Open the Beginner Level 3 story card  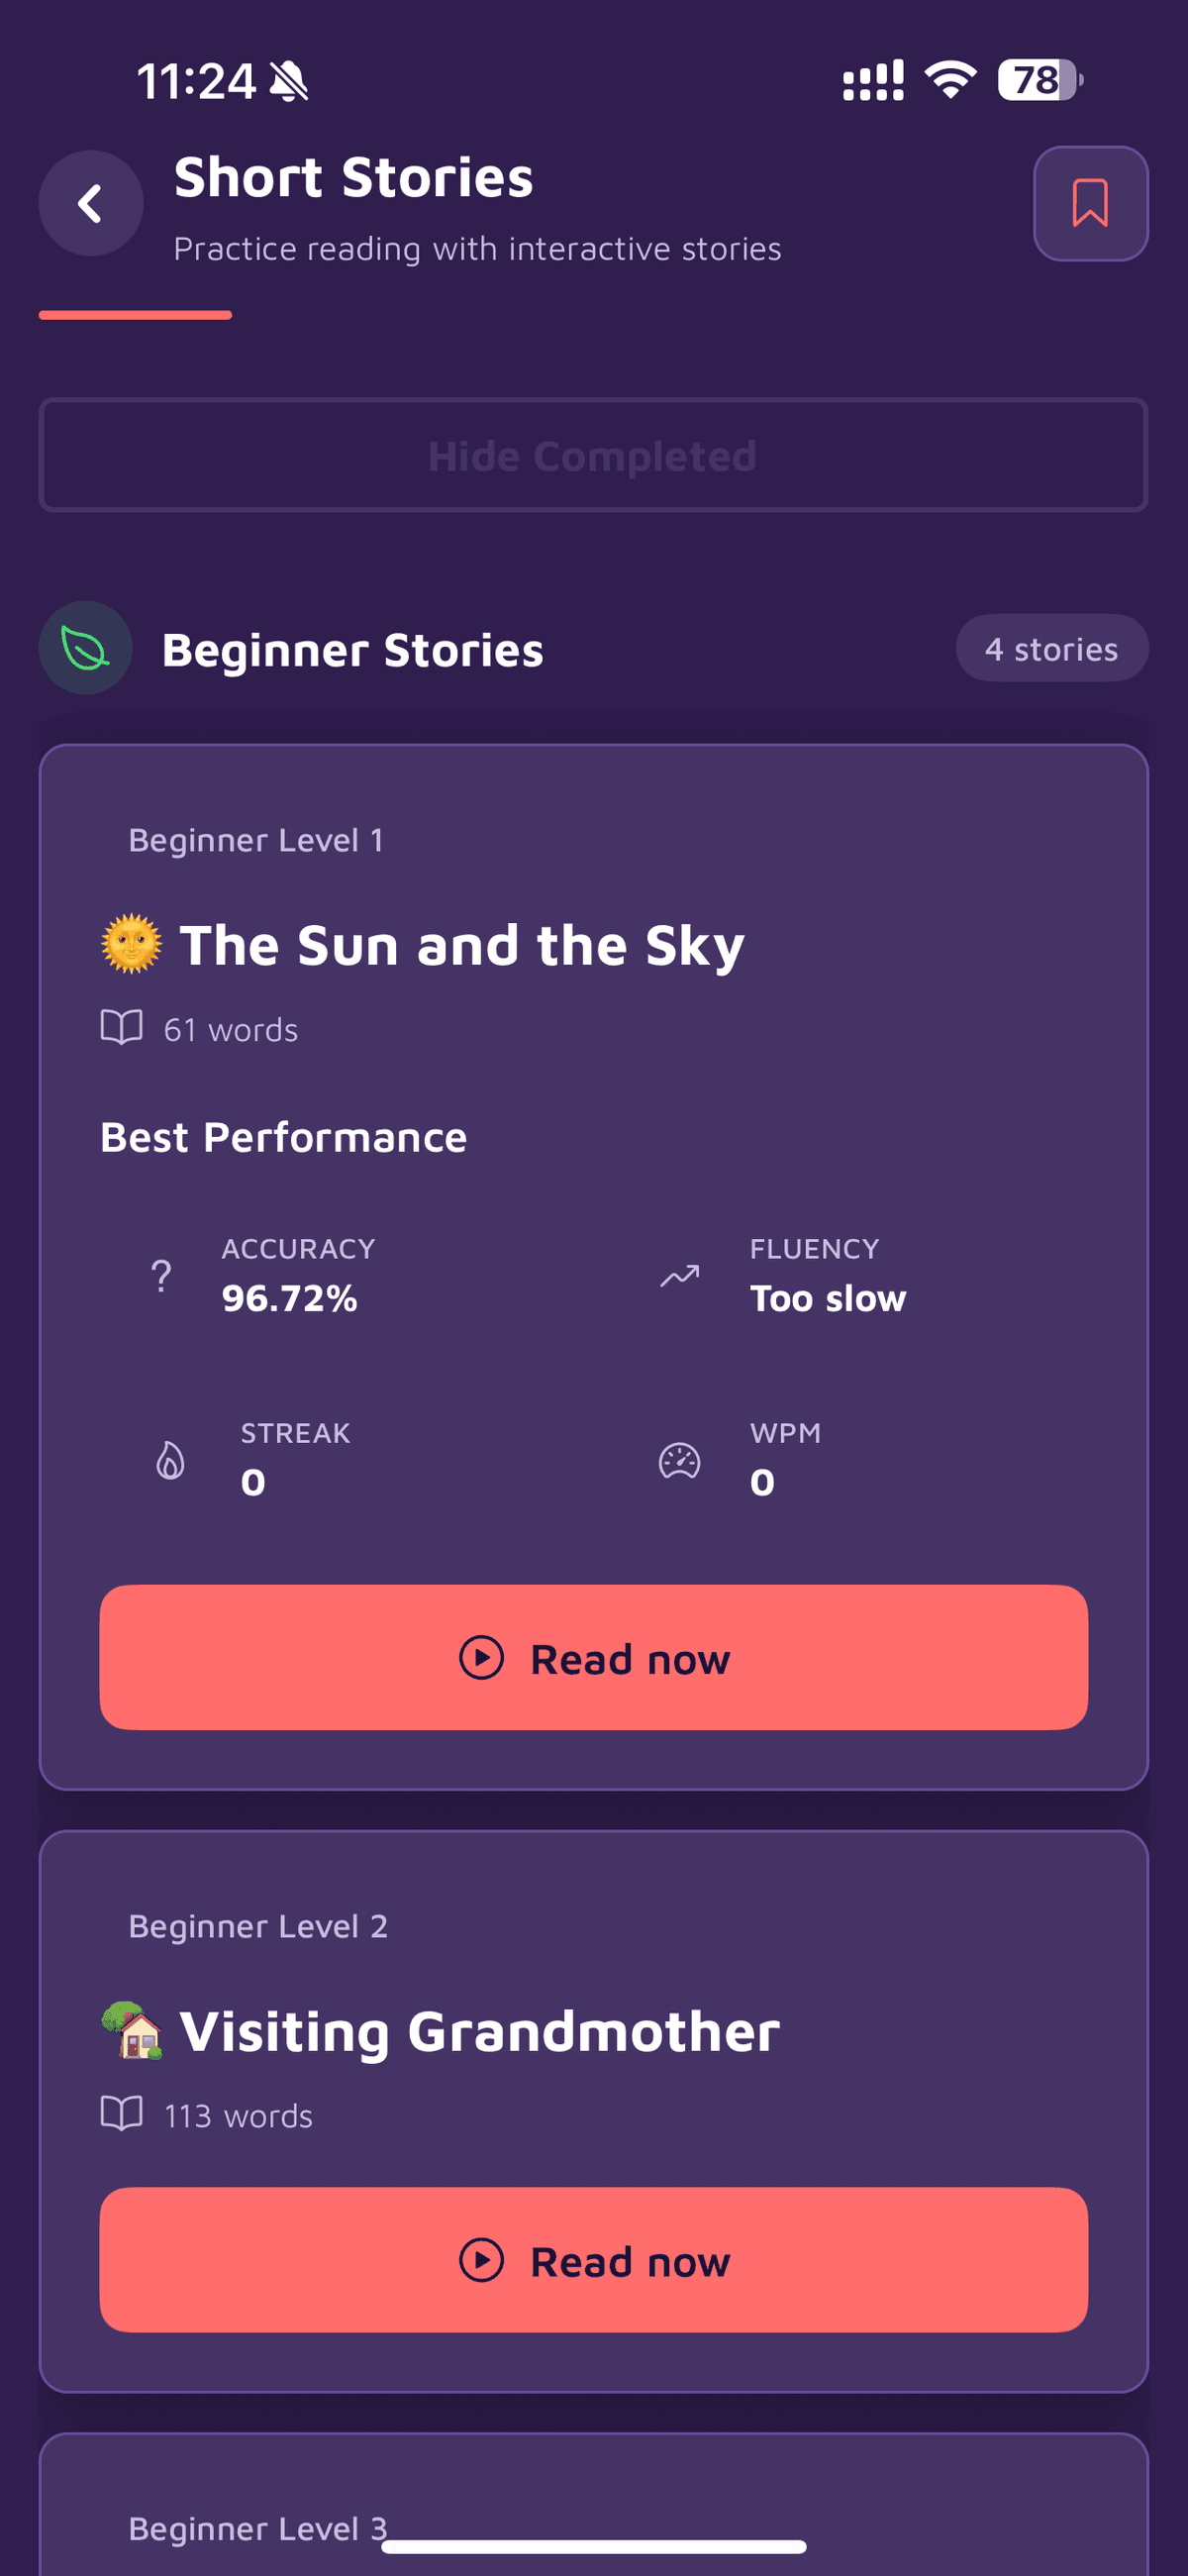coord(593,2510)
